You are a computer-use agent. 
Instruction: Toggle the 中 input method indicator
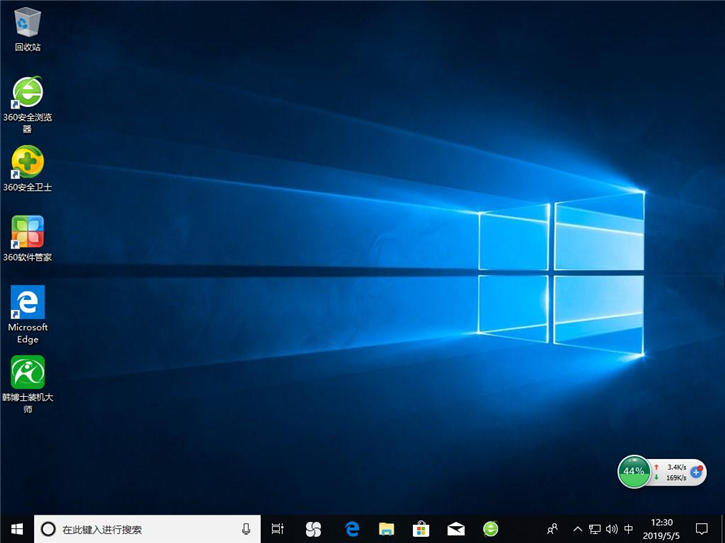click(628, 529)
